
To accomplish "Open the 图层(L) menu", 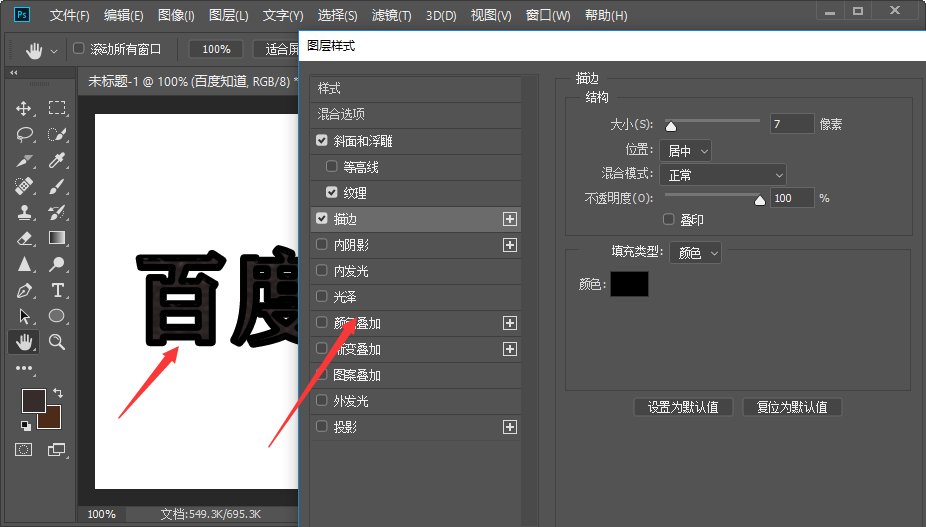I will tap(229, 15).
